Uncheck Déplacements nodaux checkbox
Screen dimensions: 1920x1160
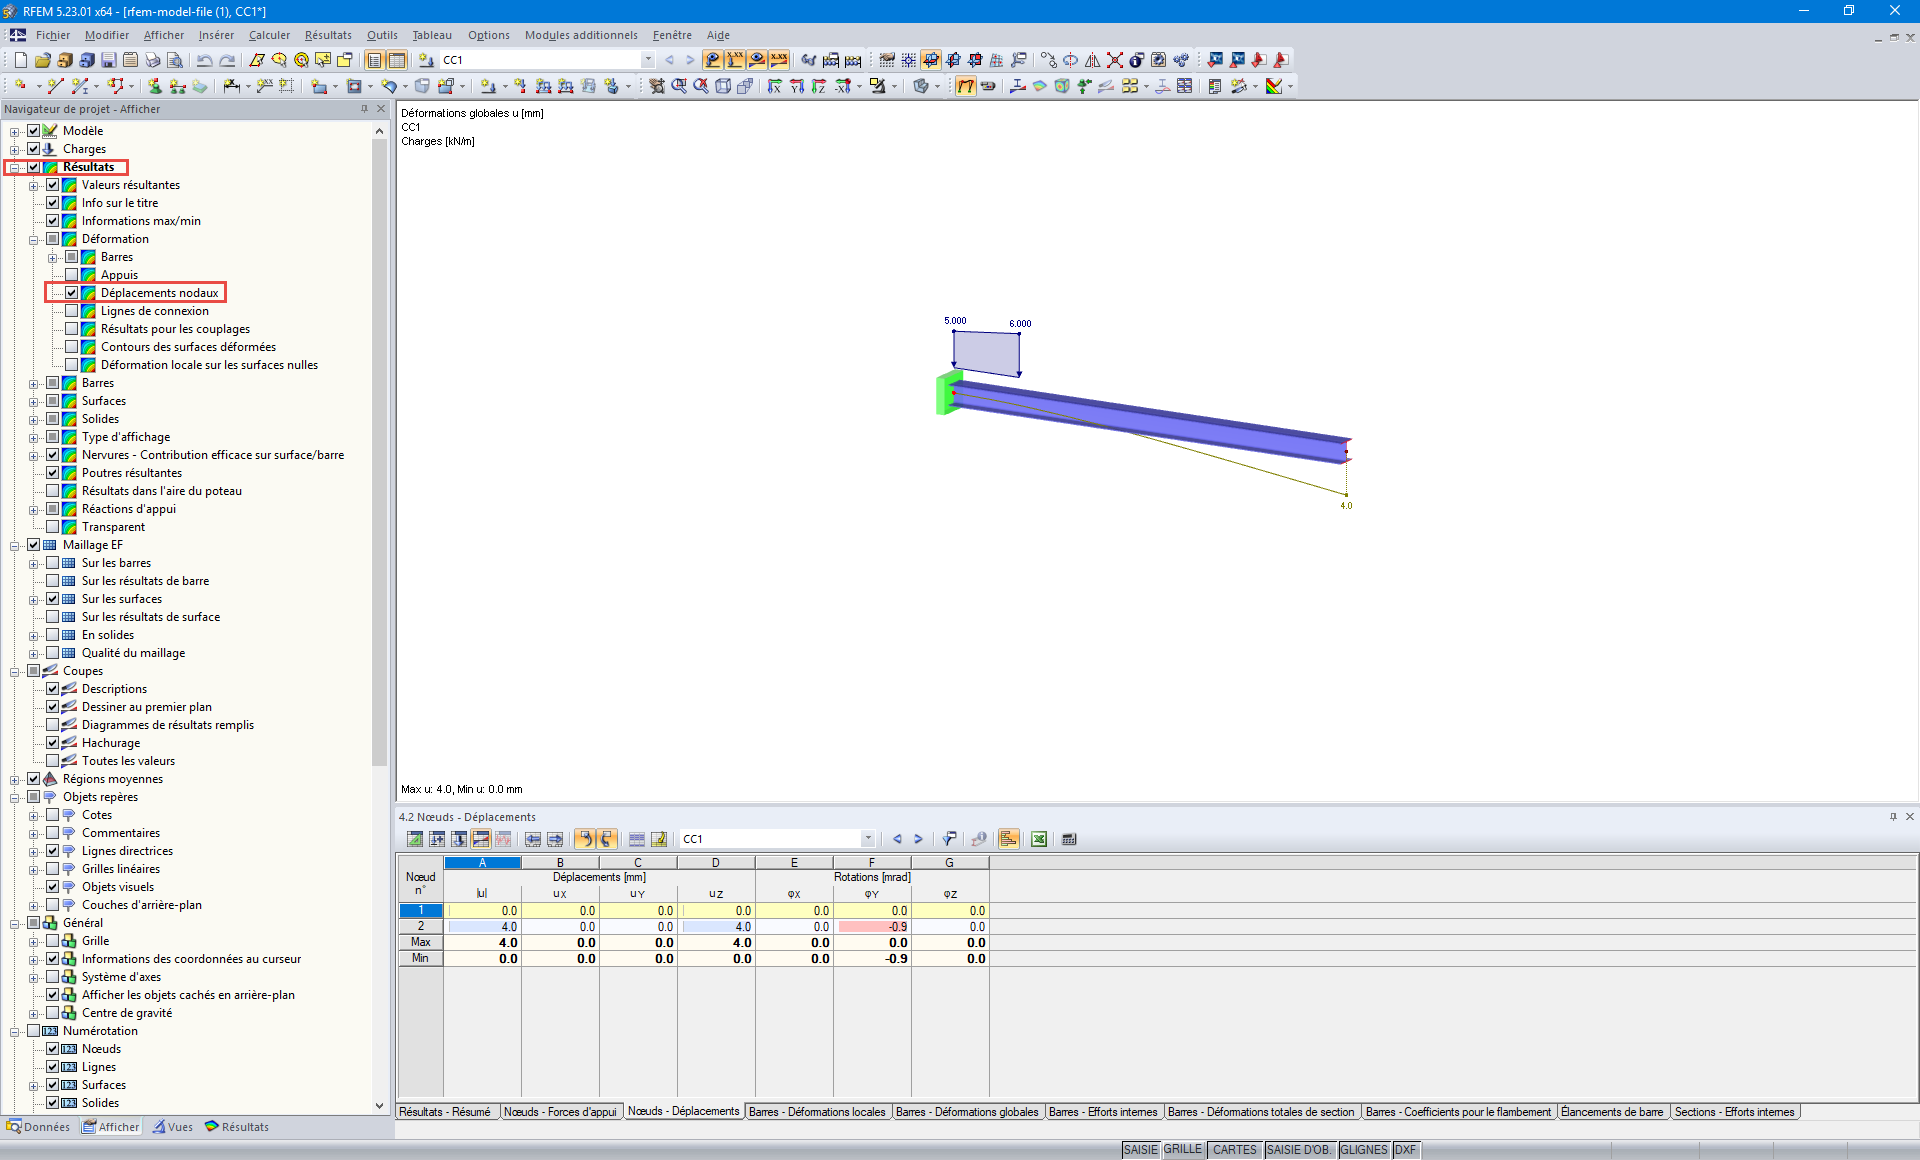(71, 293)
